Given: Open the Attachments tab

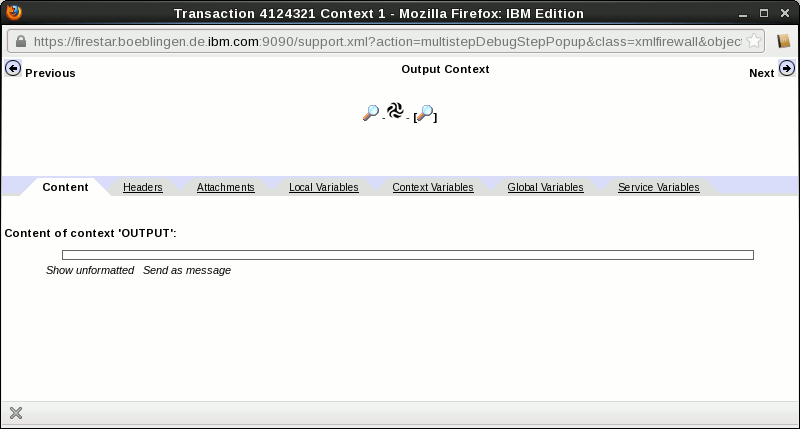Looking at the screenshot, I should coord(225,187).
